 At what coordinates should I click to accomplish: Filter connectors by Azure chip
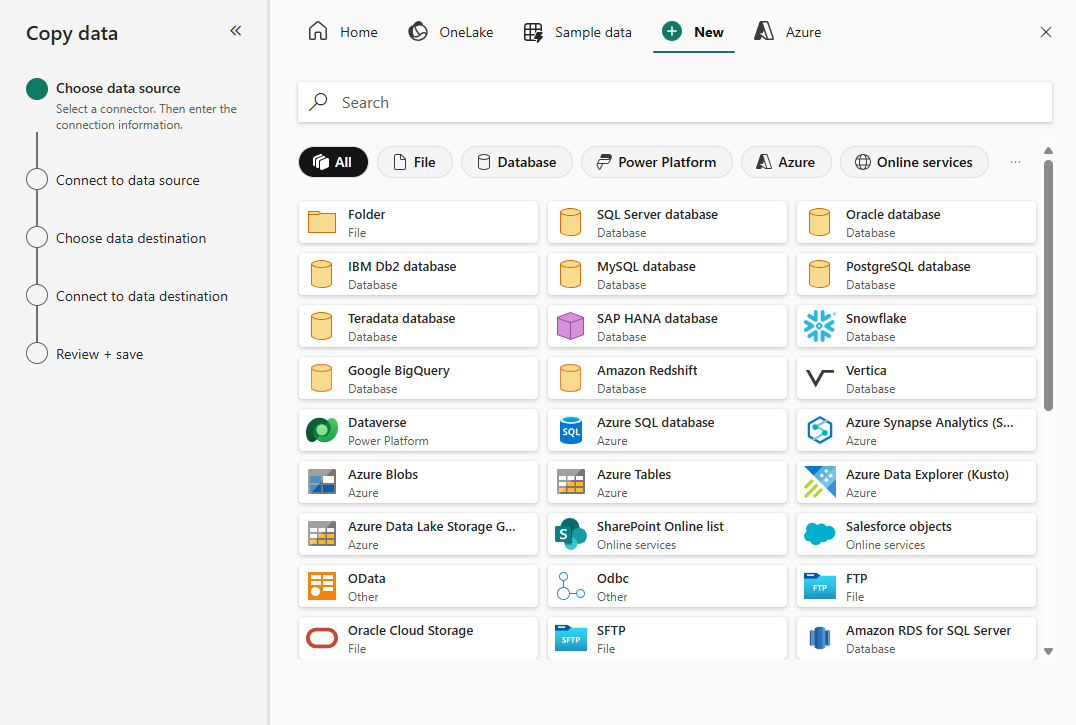pyautogui.click(x=786, y=163)
